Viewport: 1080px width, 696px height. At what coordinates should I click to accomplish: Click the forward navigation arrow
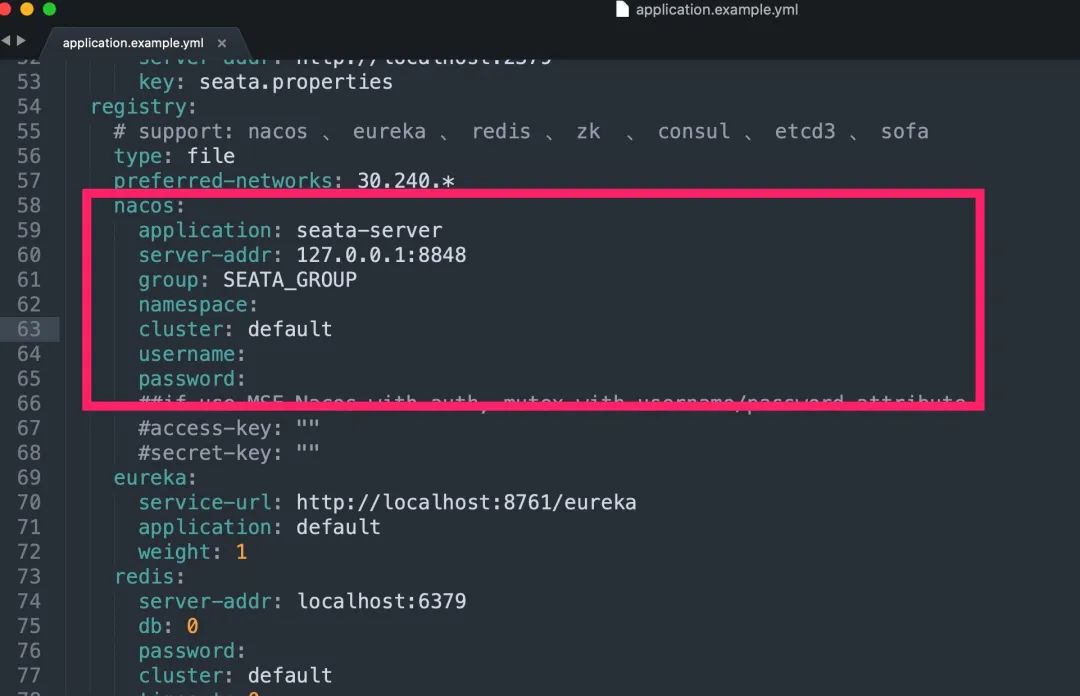[21, 41]
